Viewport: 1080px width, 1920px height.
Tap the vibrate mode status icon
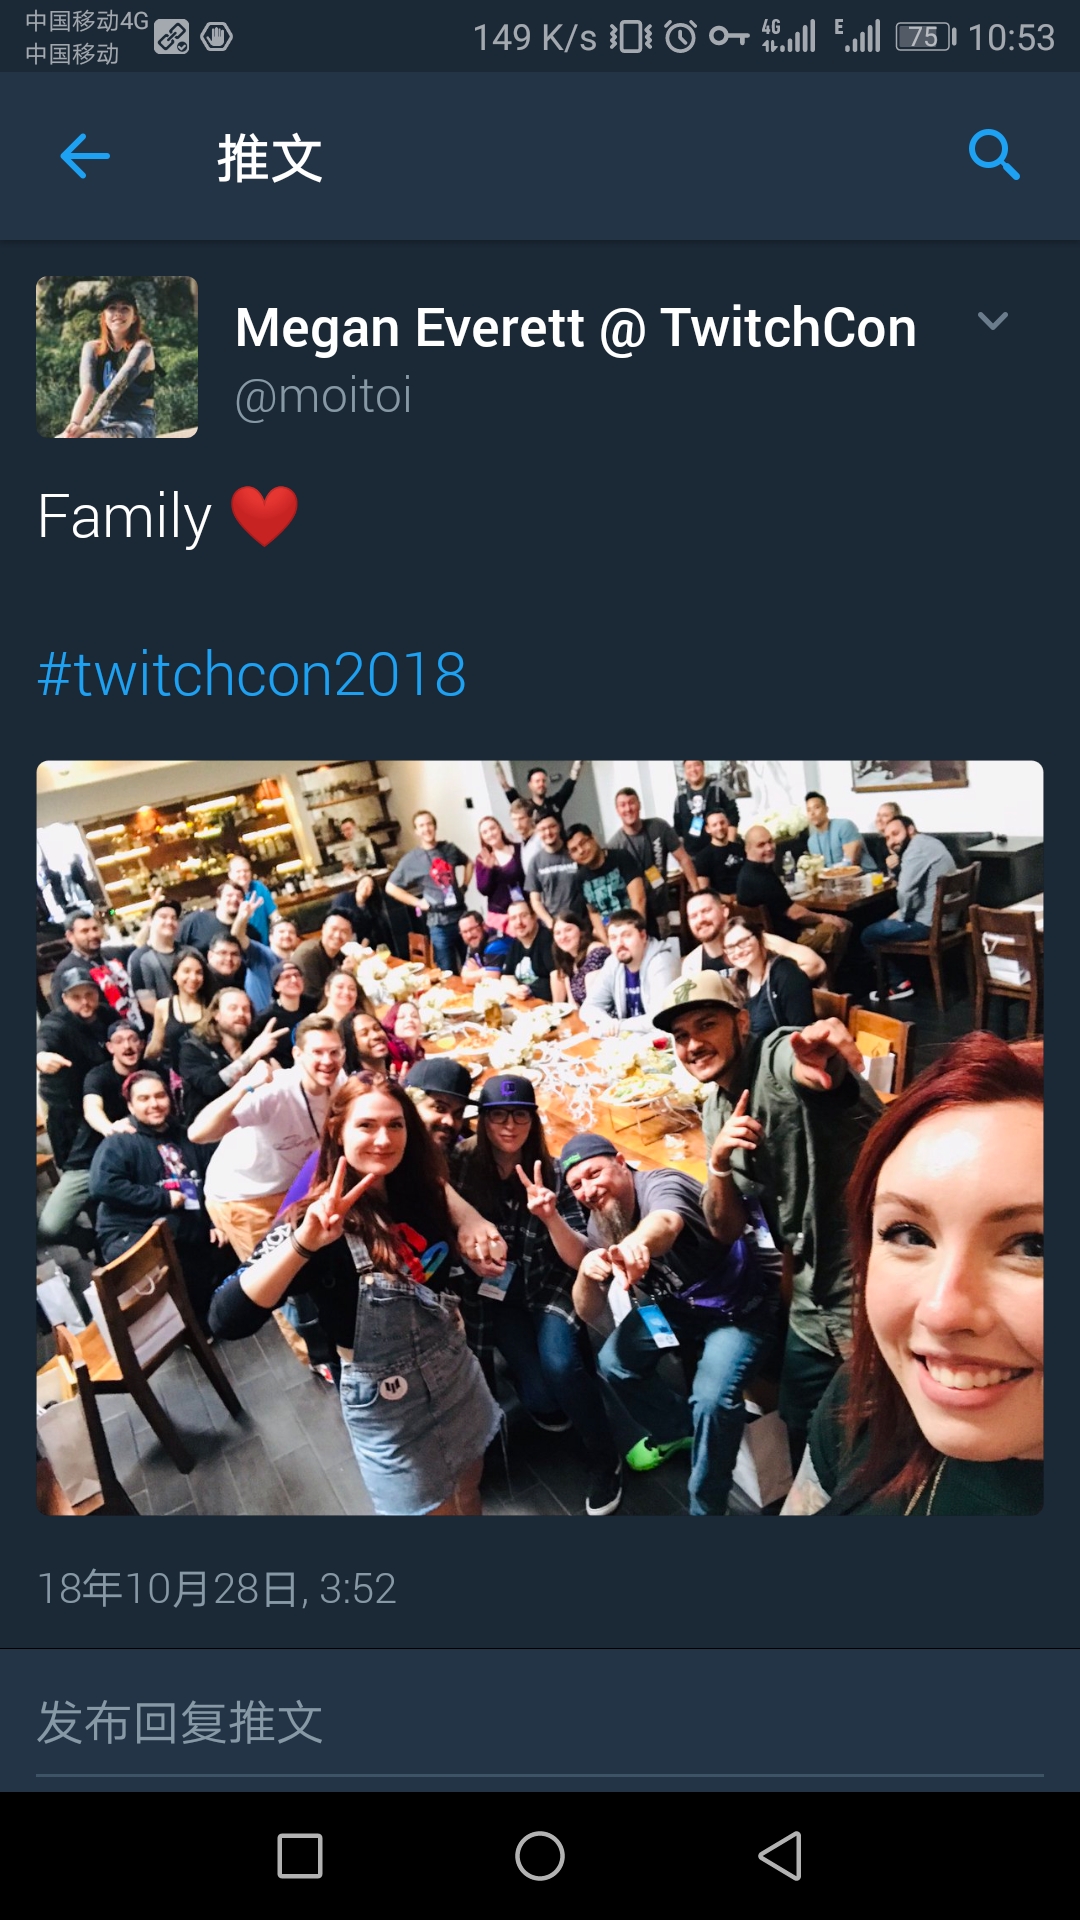click(x=631, y=37)
